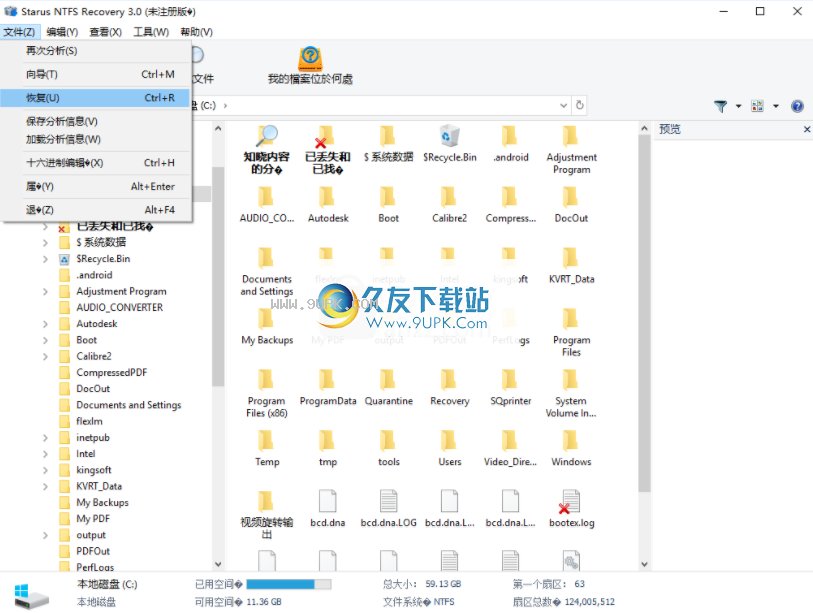Select Calibre2 folder icon in file grid
The height and width of the screenshot is (613, 813).
(450, 198)
